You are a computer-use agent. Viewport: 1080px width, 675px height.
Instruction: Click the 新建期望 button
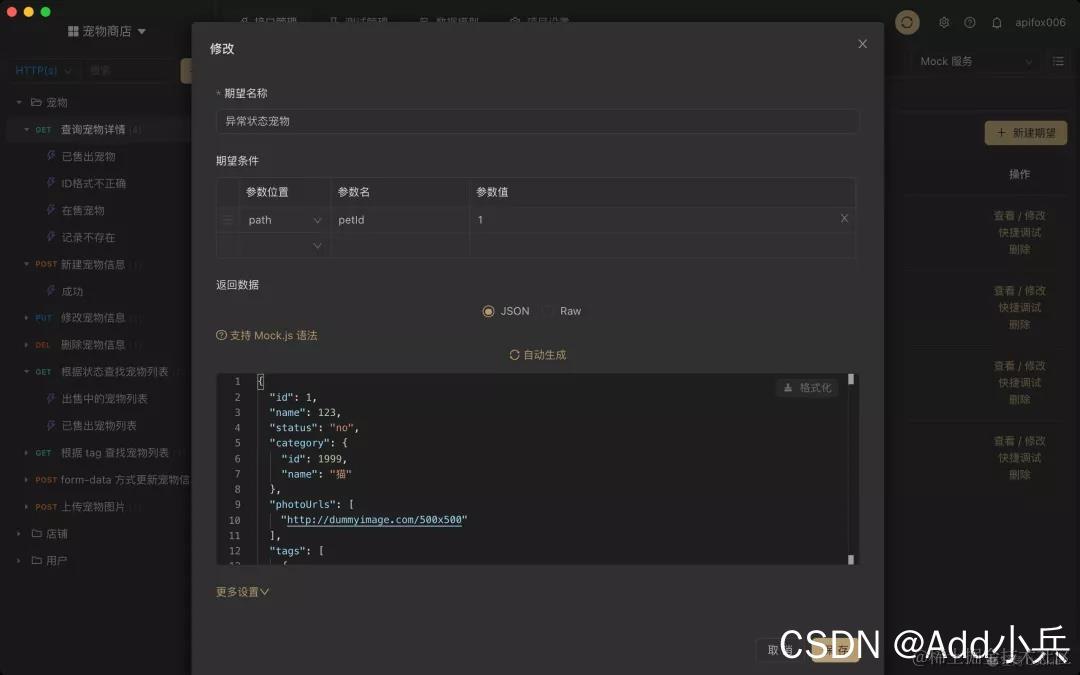[x=1025, y=132]
